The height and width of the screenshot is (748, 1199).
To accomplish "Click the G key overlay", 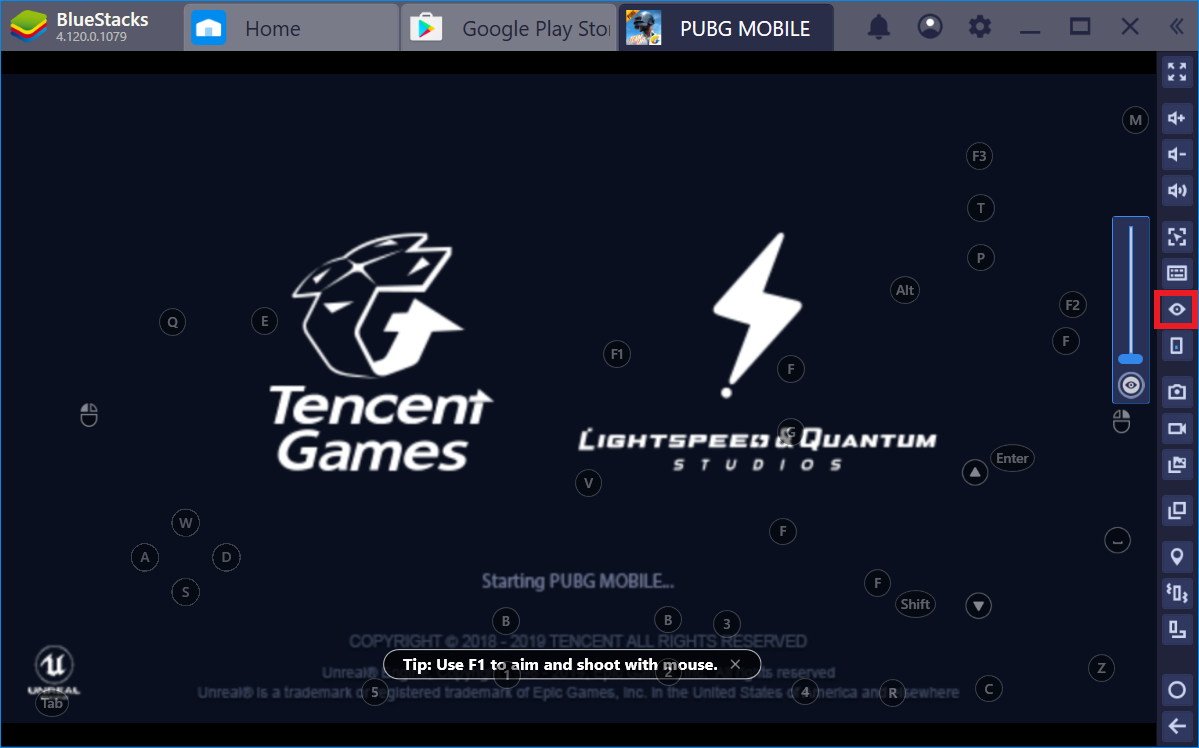I will pyautogui.click(x=790, y=432).
